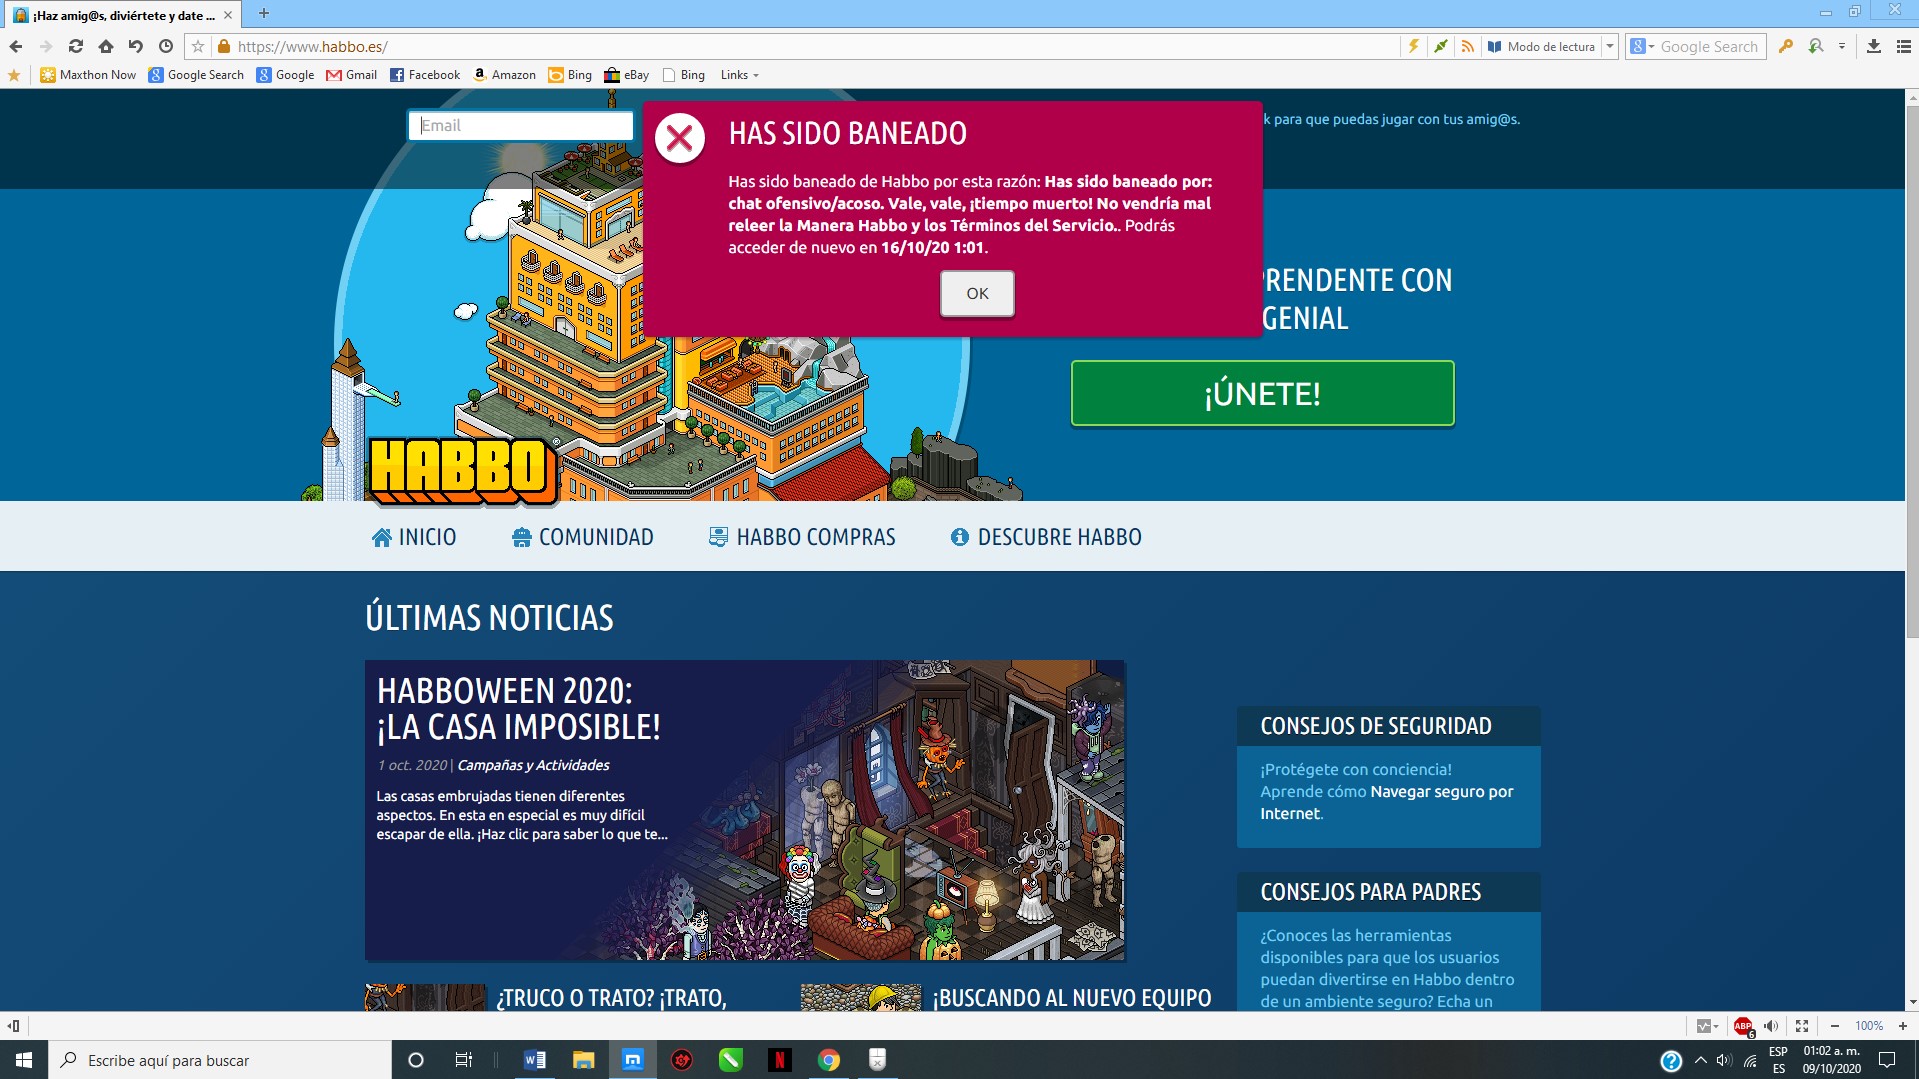Image resolution: width=1919 pixels, height=1079 pixels.
Task: Open the INICIO navigation tab
Action: click(414, 537)
